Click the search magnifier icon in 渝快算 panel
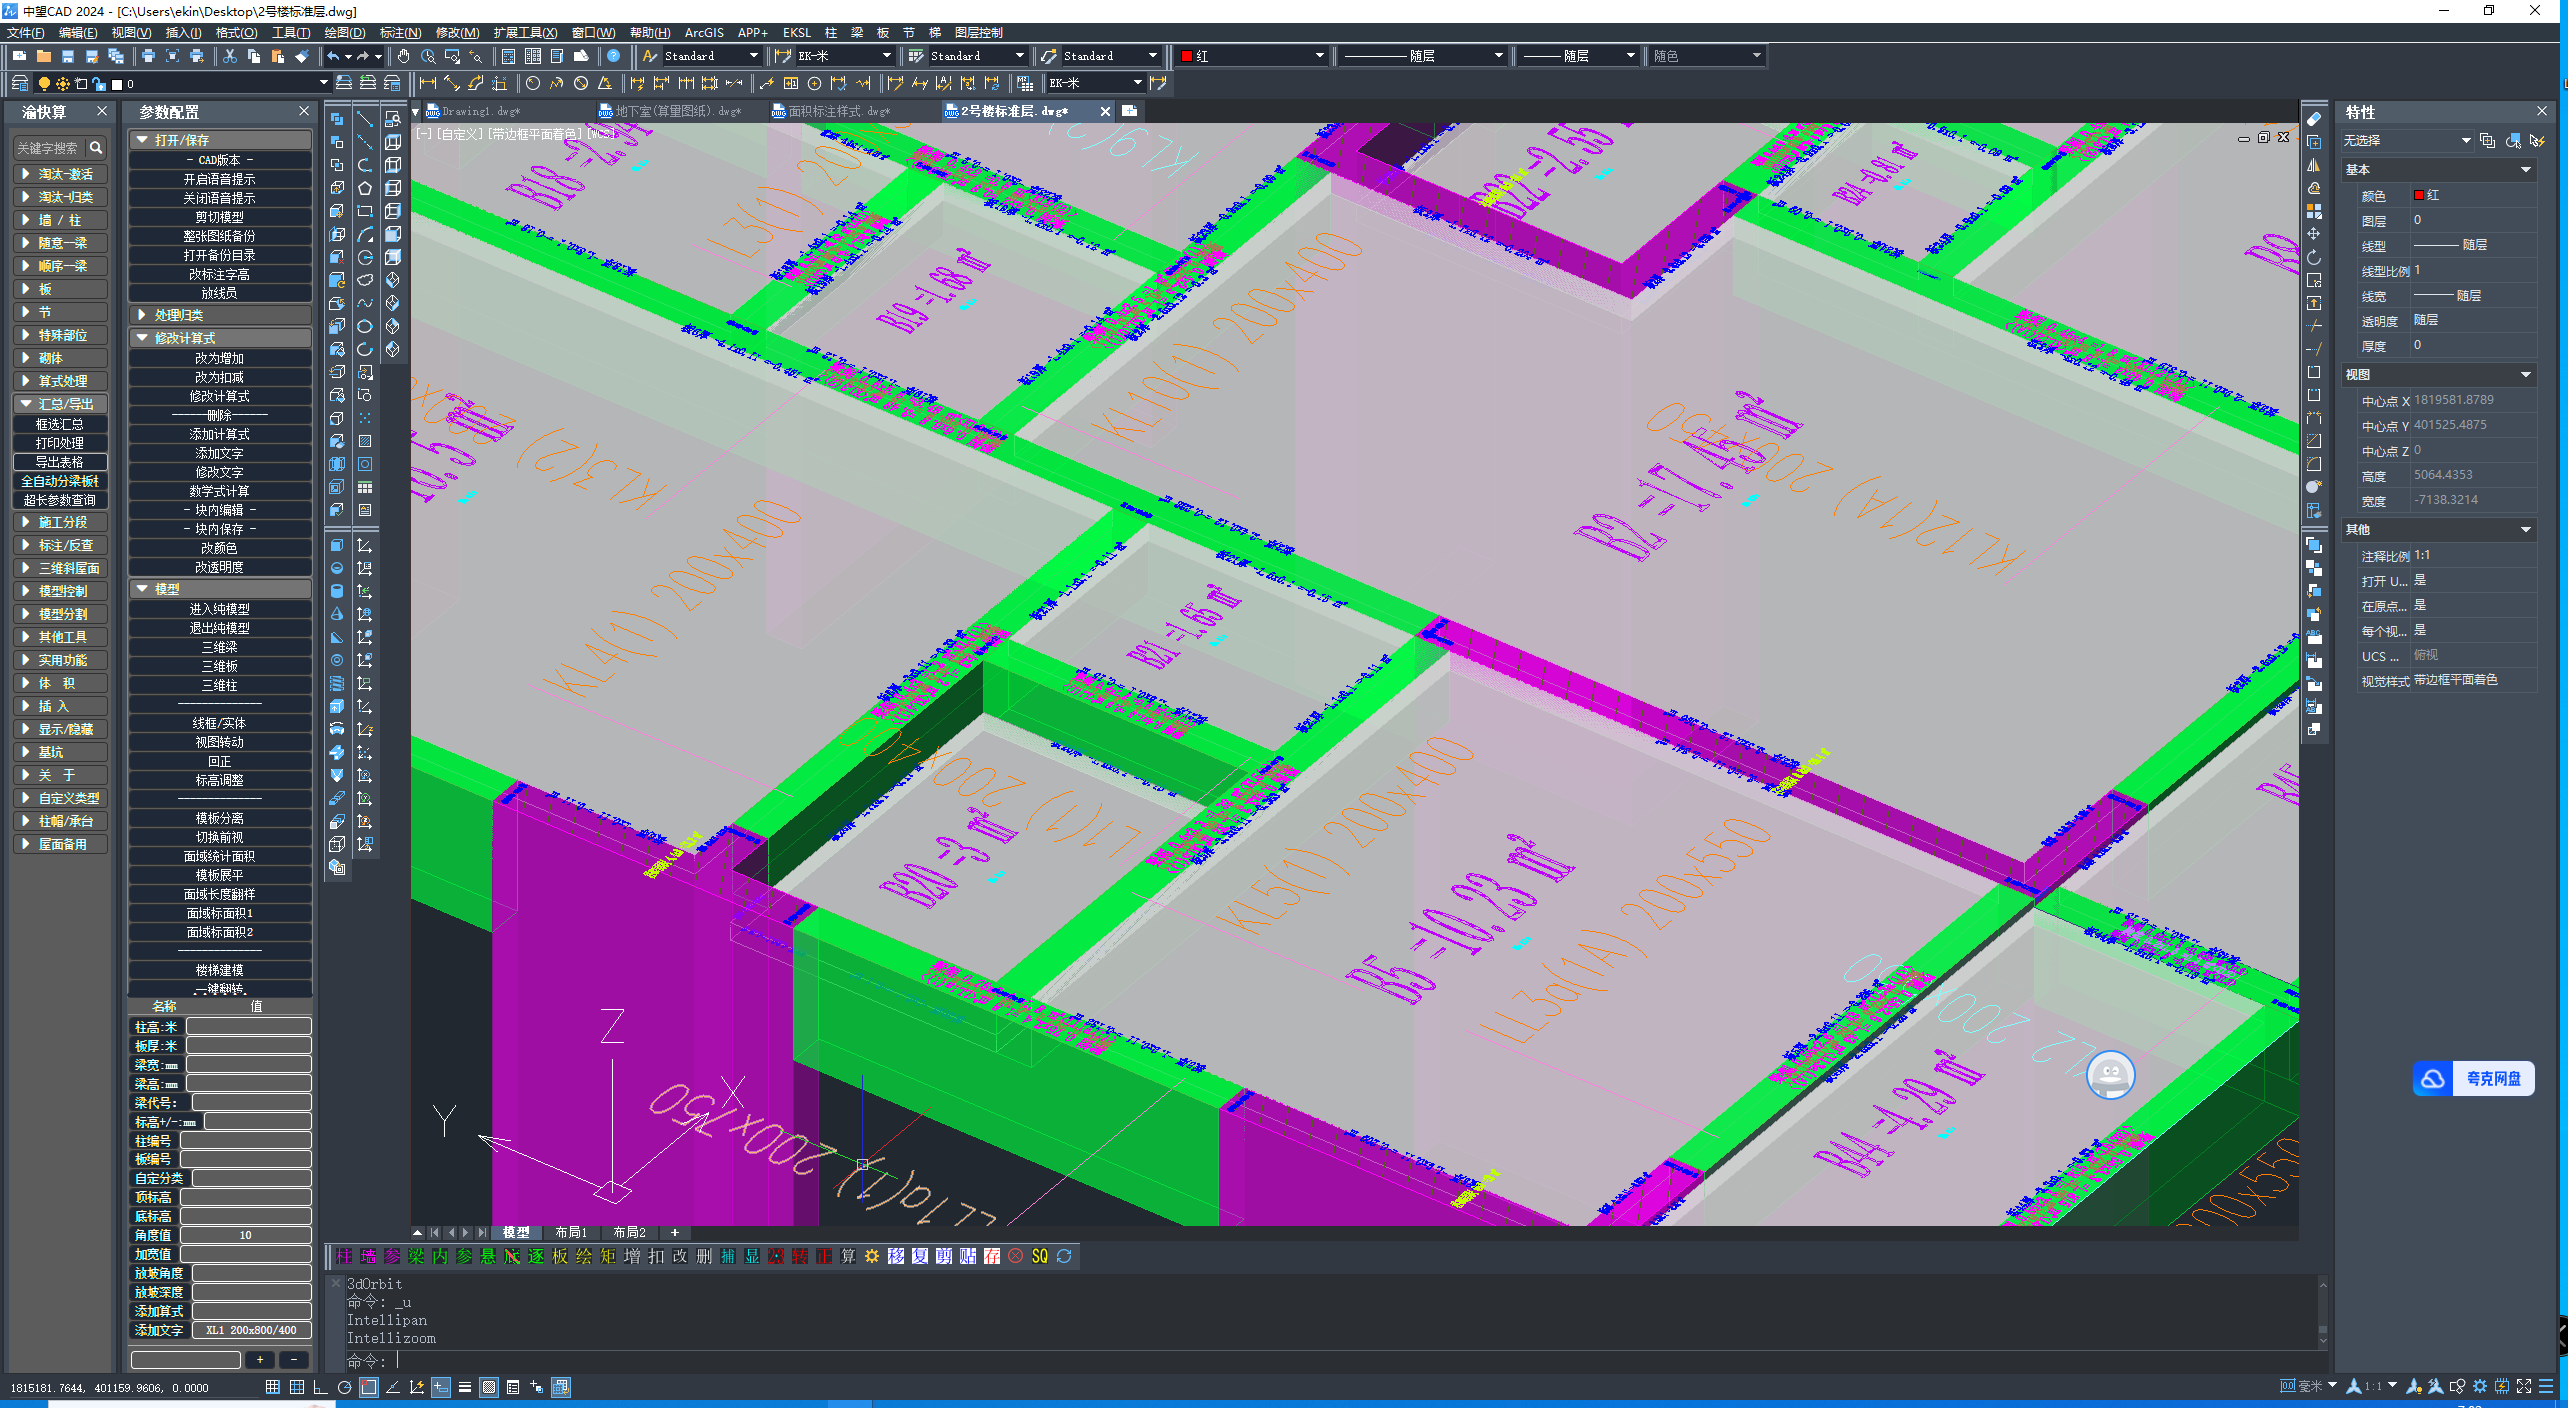The image size is (2568, 1408). [x=96, y=148]
